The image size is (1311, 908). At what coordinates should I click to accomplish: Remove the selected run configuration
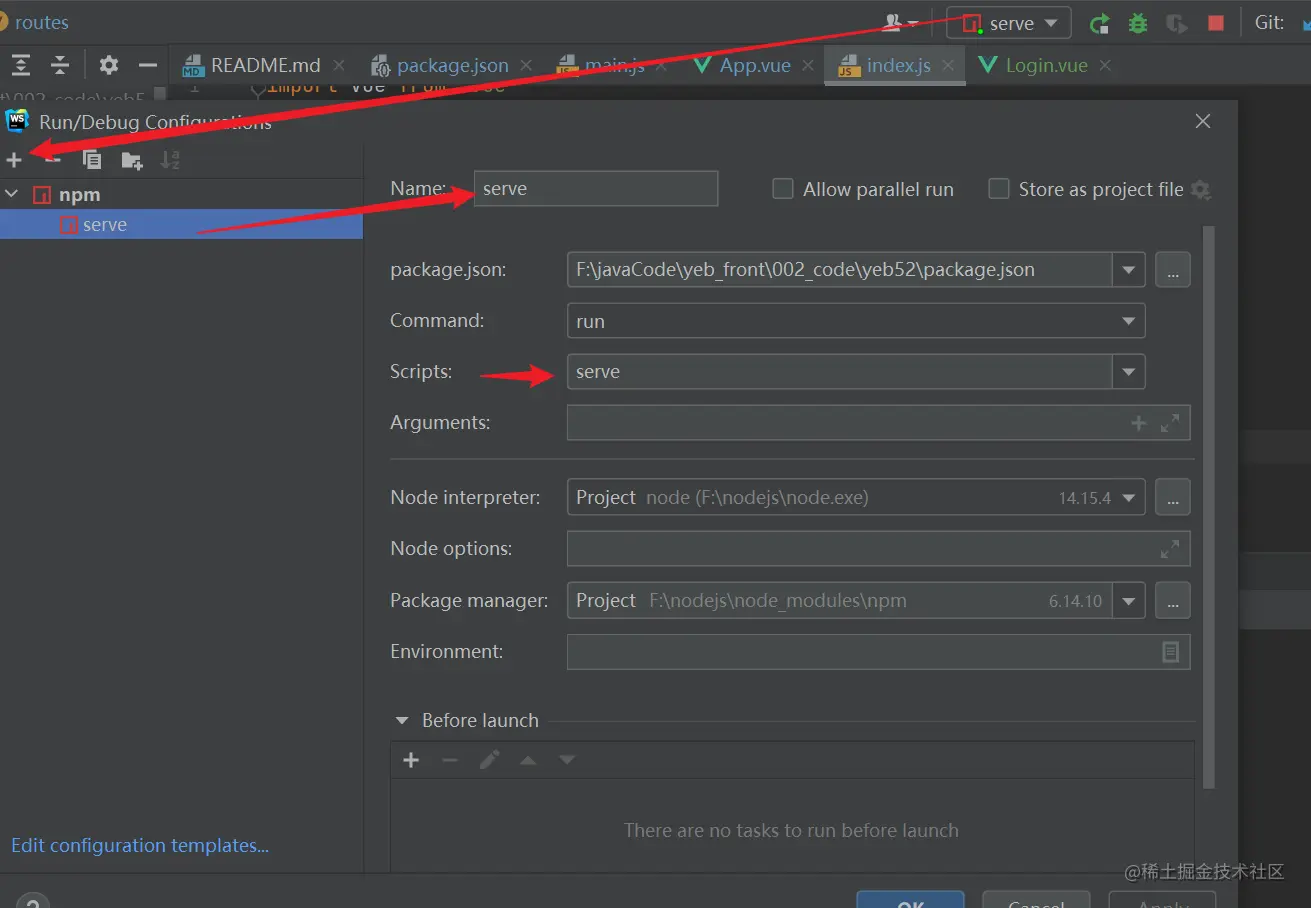pos(53,160)
